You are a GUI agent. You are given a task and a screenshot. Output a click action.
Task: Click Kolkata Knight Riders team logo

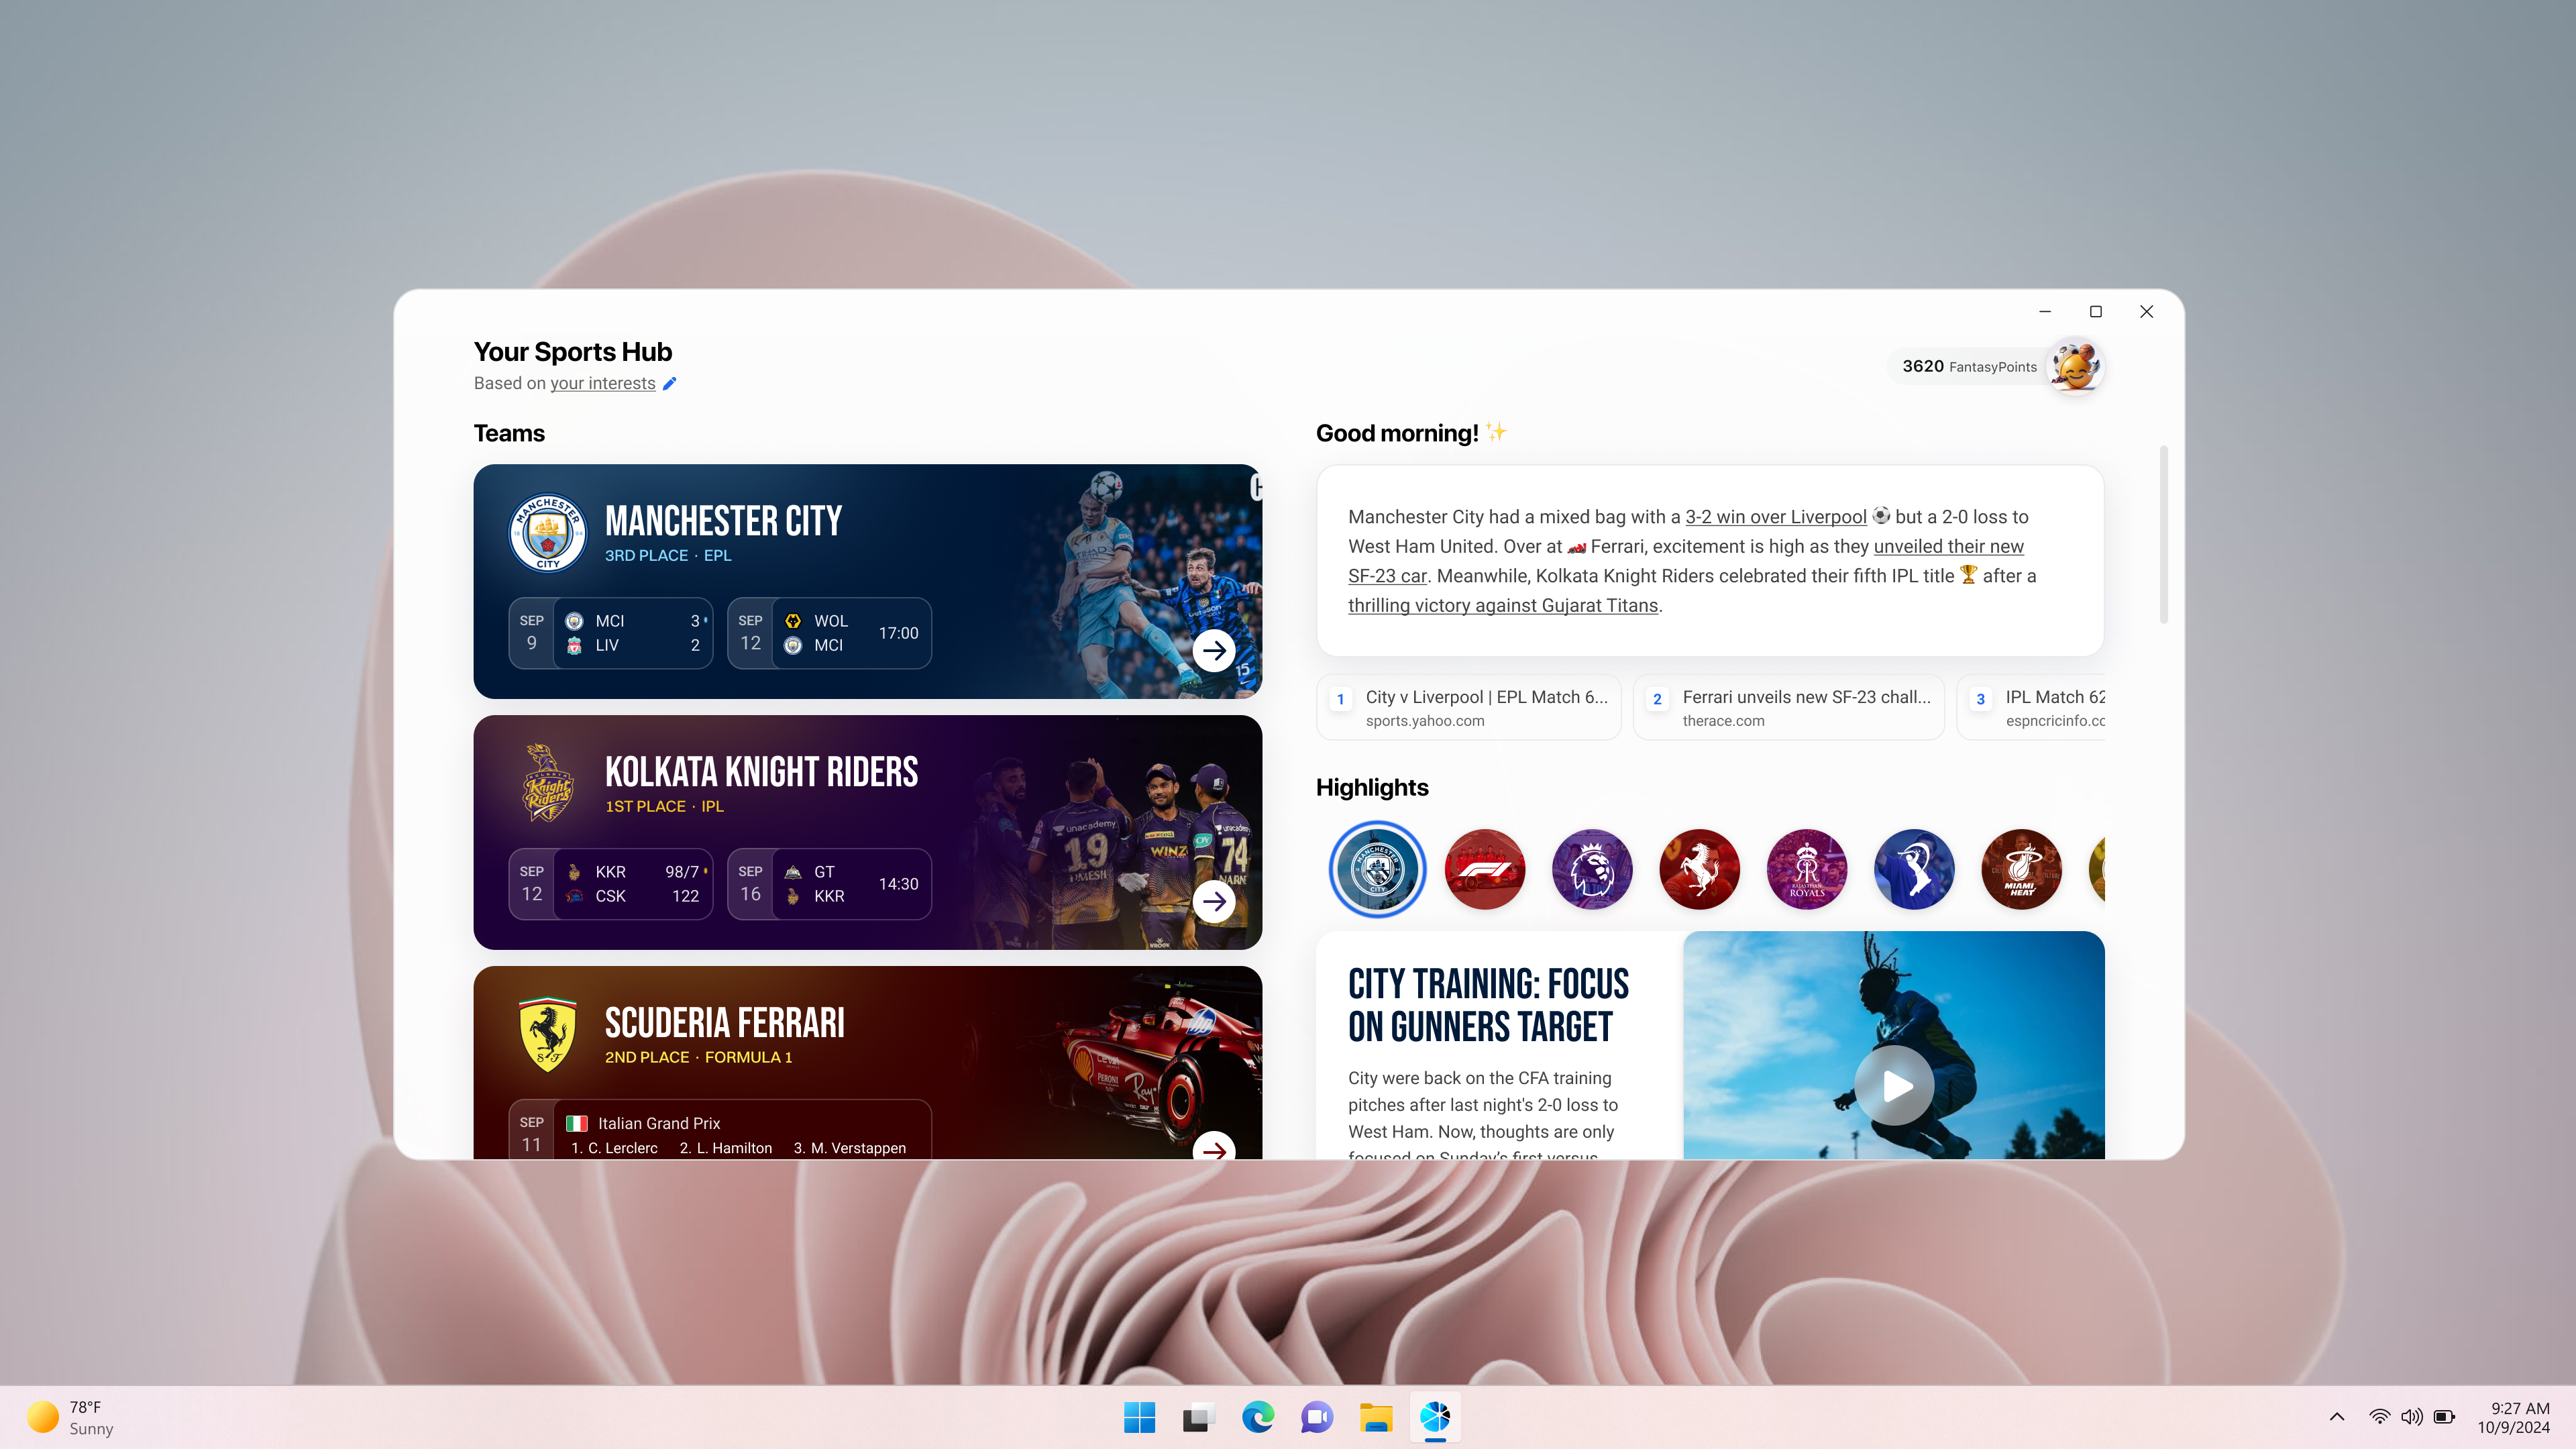point(548,783)
